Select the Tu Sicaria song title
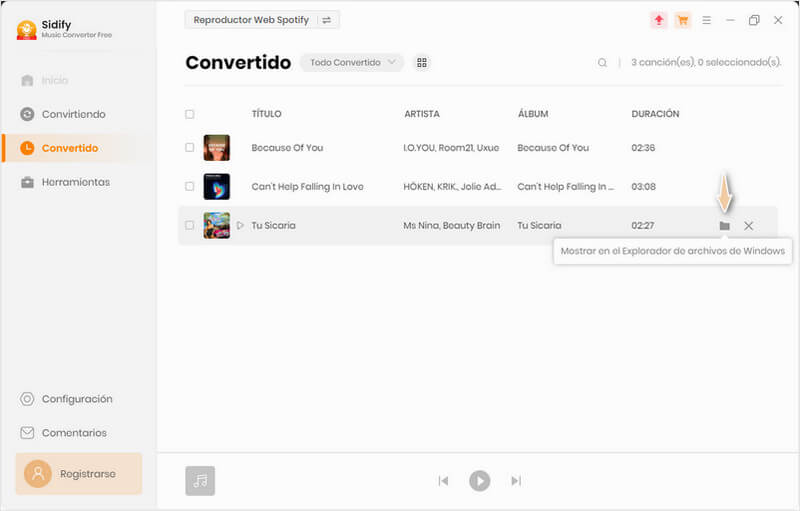 pos(273,225)
